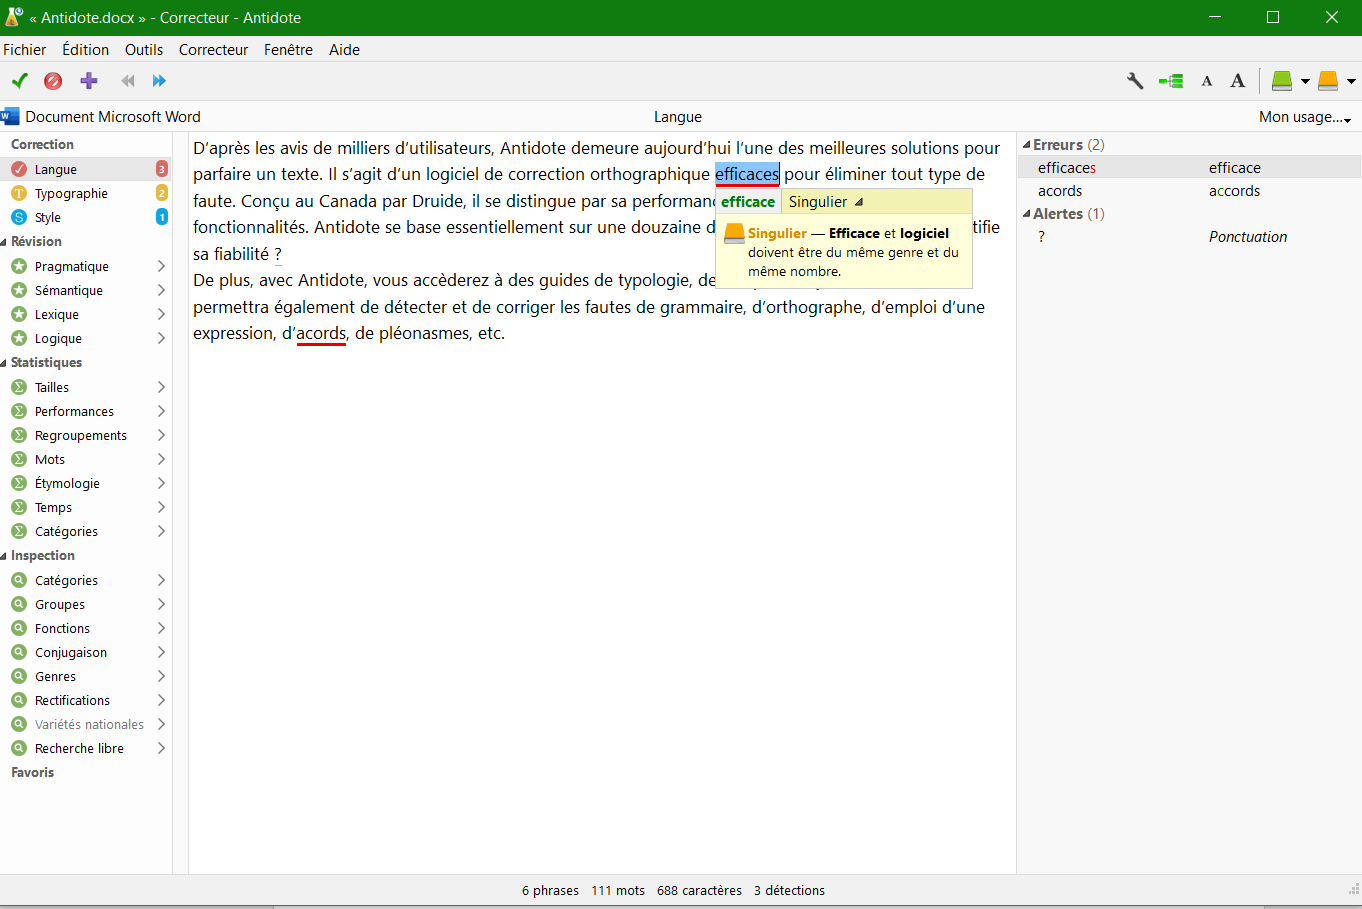Click Inspection Catégories magnifier icon

point(19,581)
